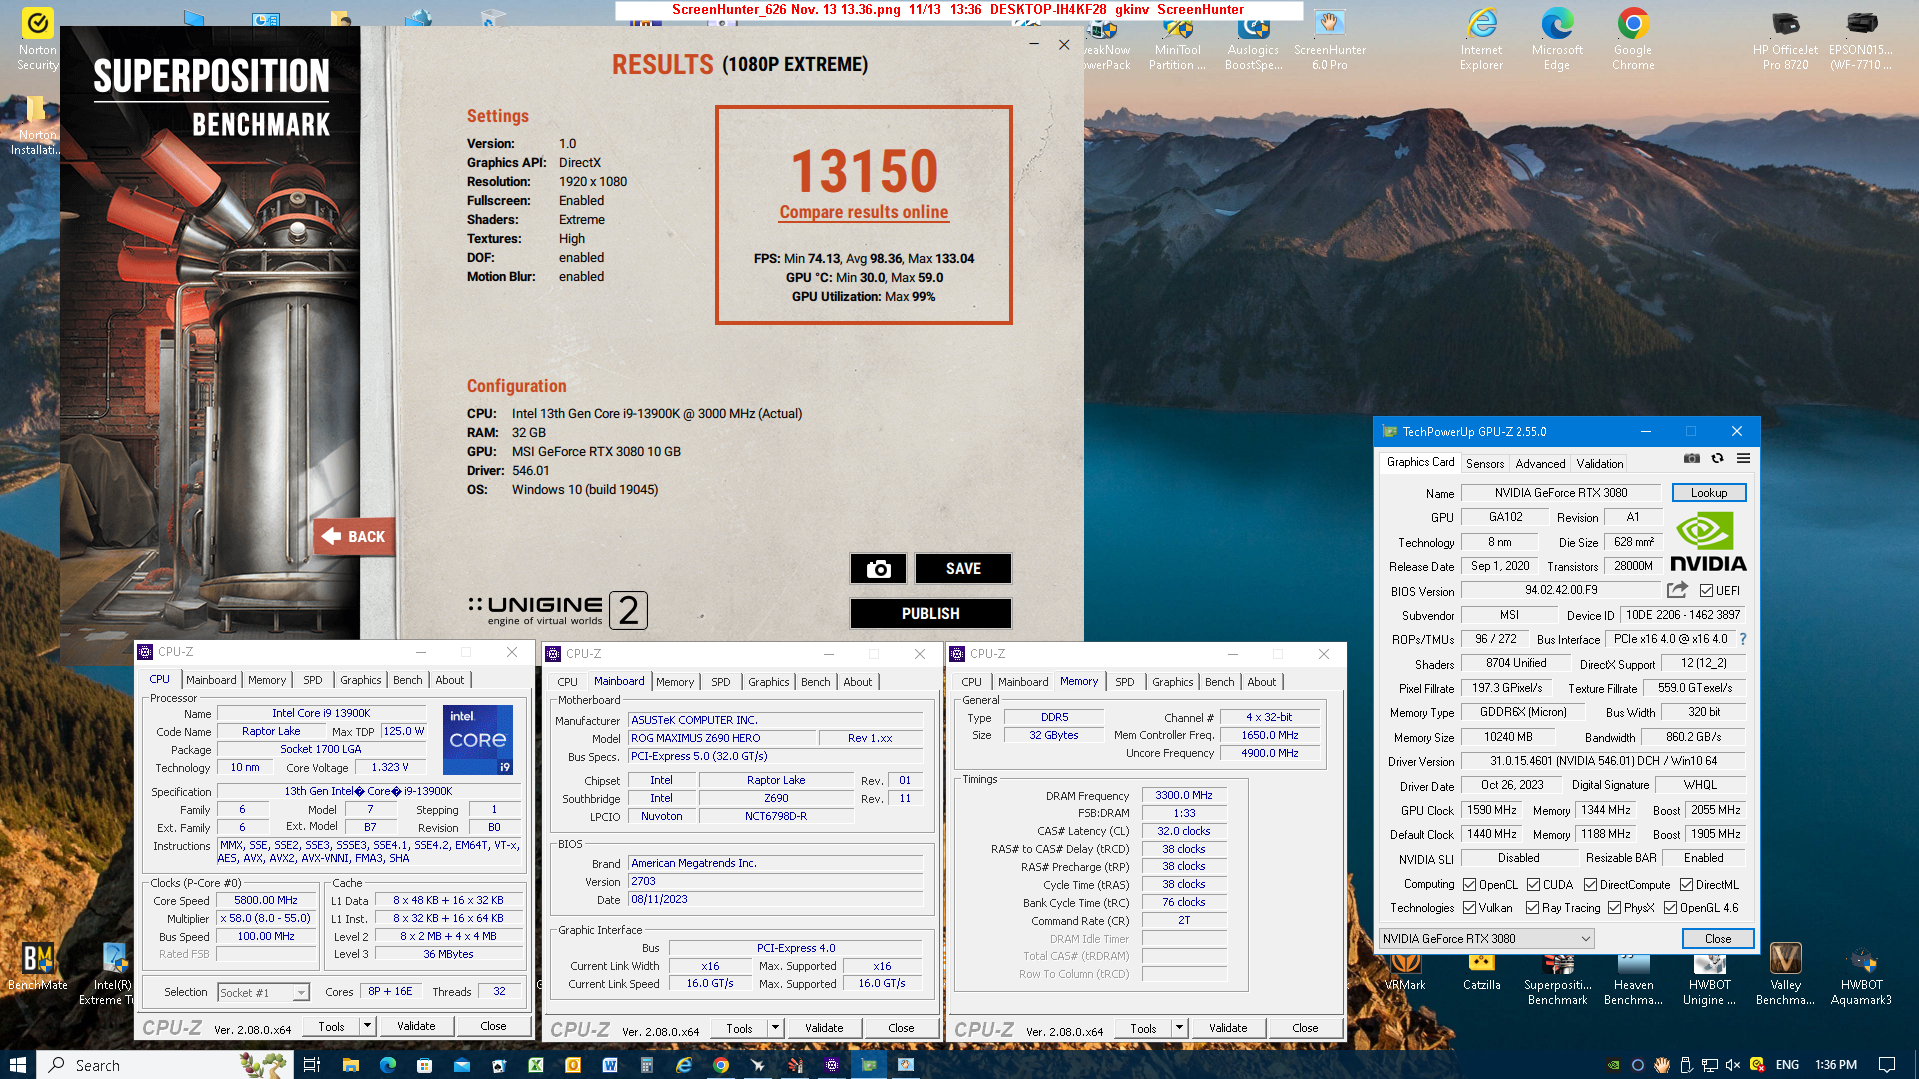Open the GPU-Z hamburger menu
This screenshot has width=1919, height=1079.
pyautogui.click(x=1743, y=459)
